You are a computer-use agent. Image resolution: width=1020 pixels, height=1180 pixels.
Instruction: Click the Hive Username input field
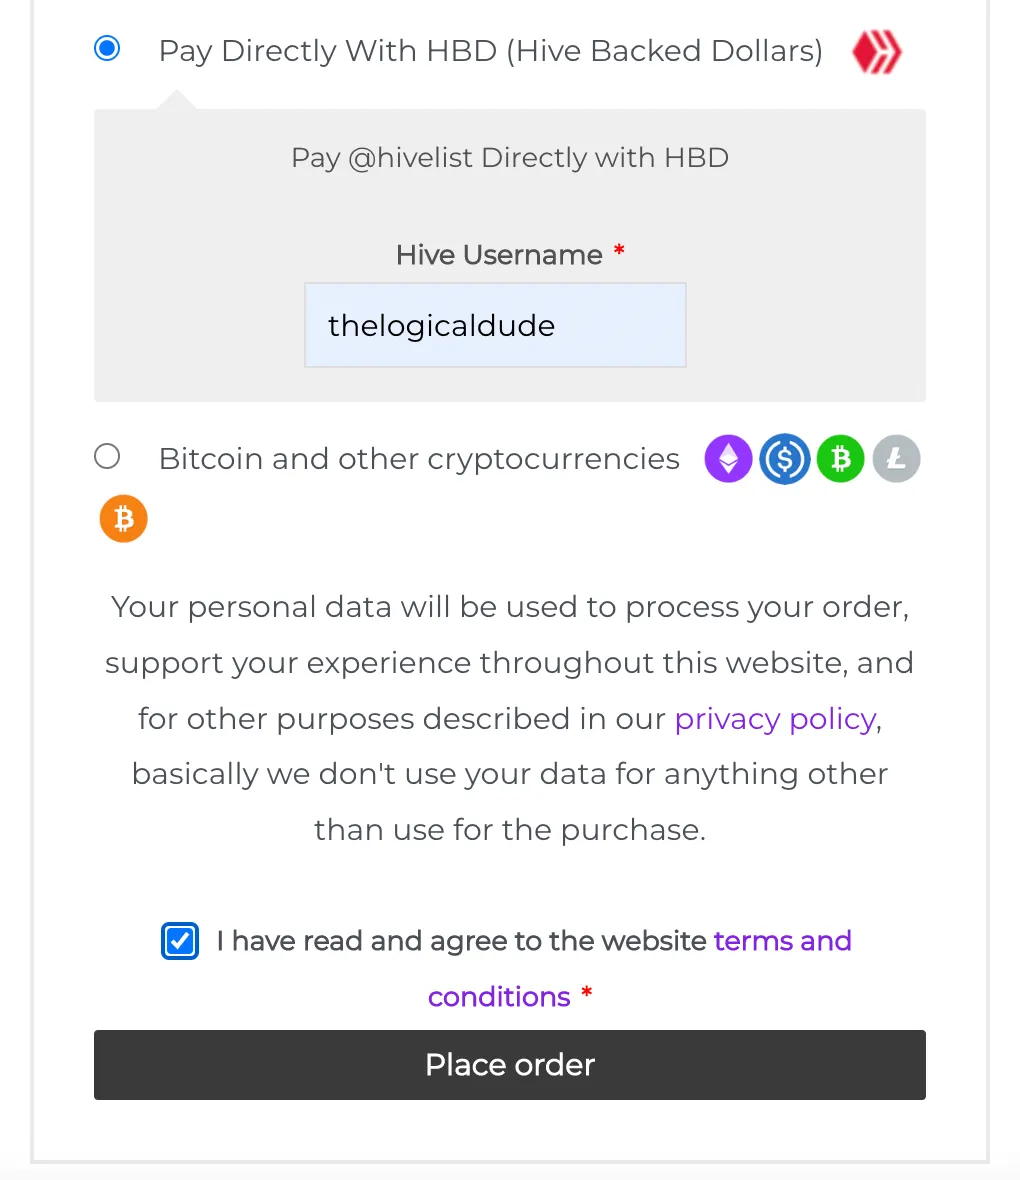pyautogui.click(x=495, y=325)
